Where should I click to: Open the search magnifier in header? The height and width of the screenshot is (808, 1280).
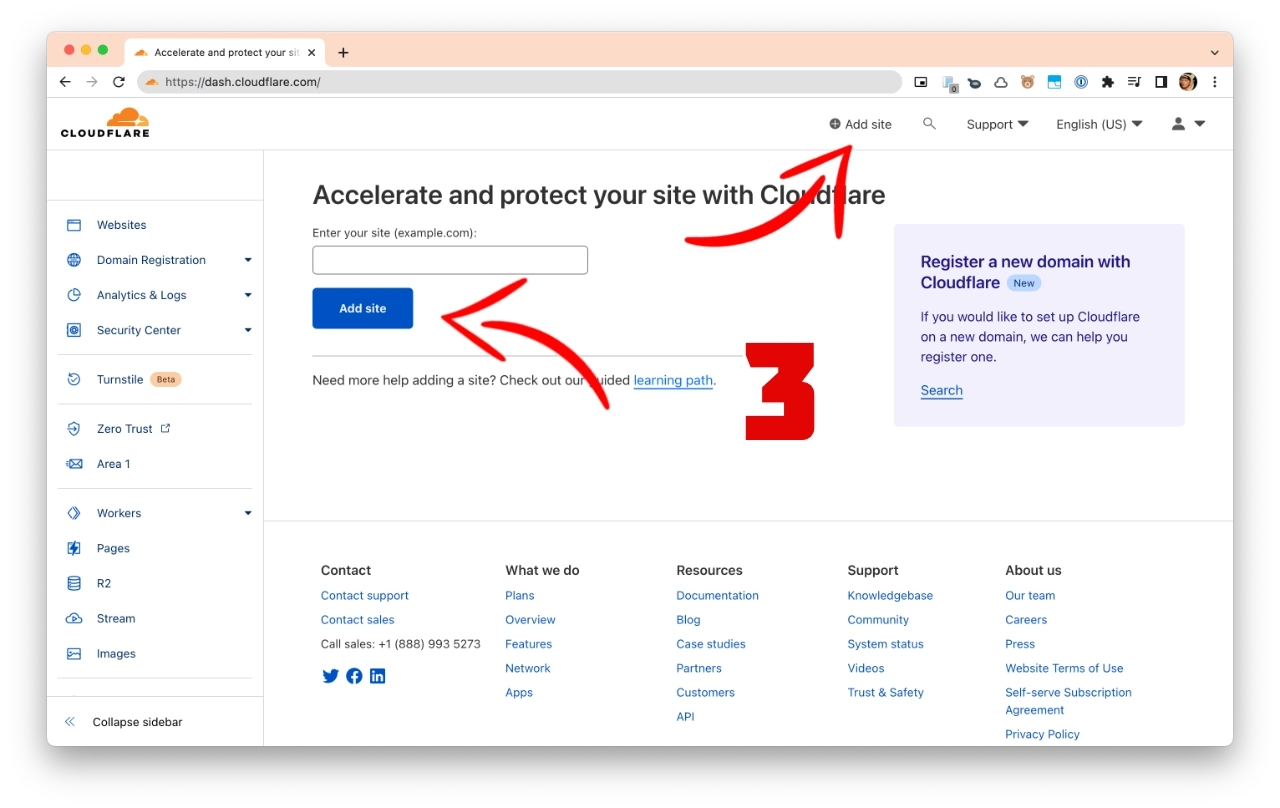[x=929, y=124]
